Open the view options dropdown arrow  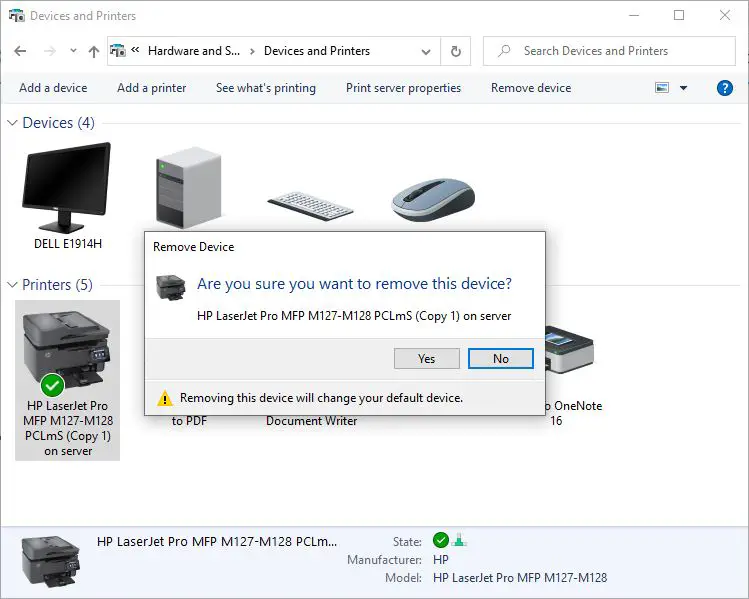[684, 88]
